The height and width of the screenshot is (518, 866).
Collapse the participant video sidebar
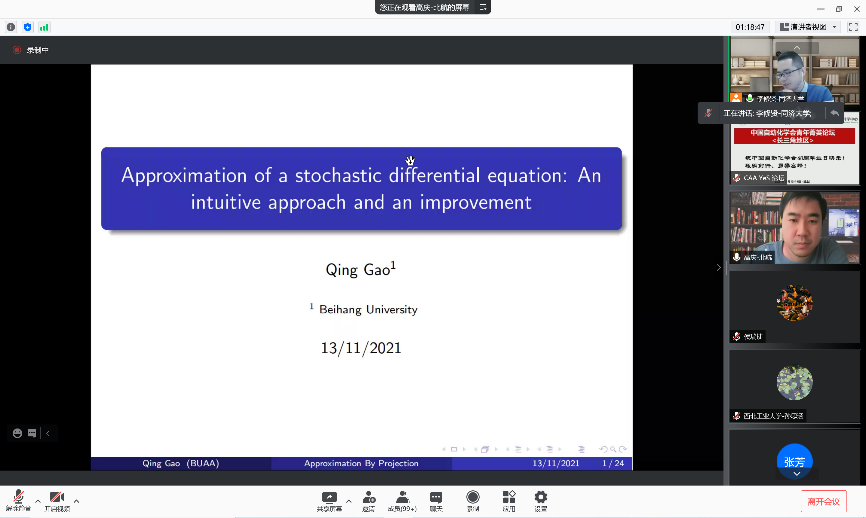click(x=717, y=267)
